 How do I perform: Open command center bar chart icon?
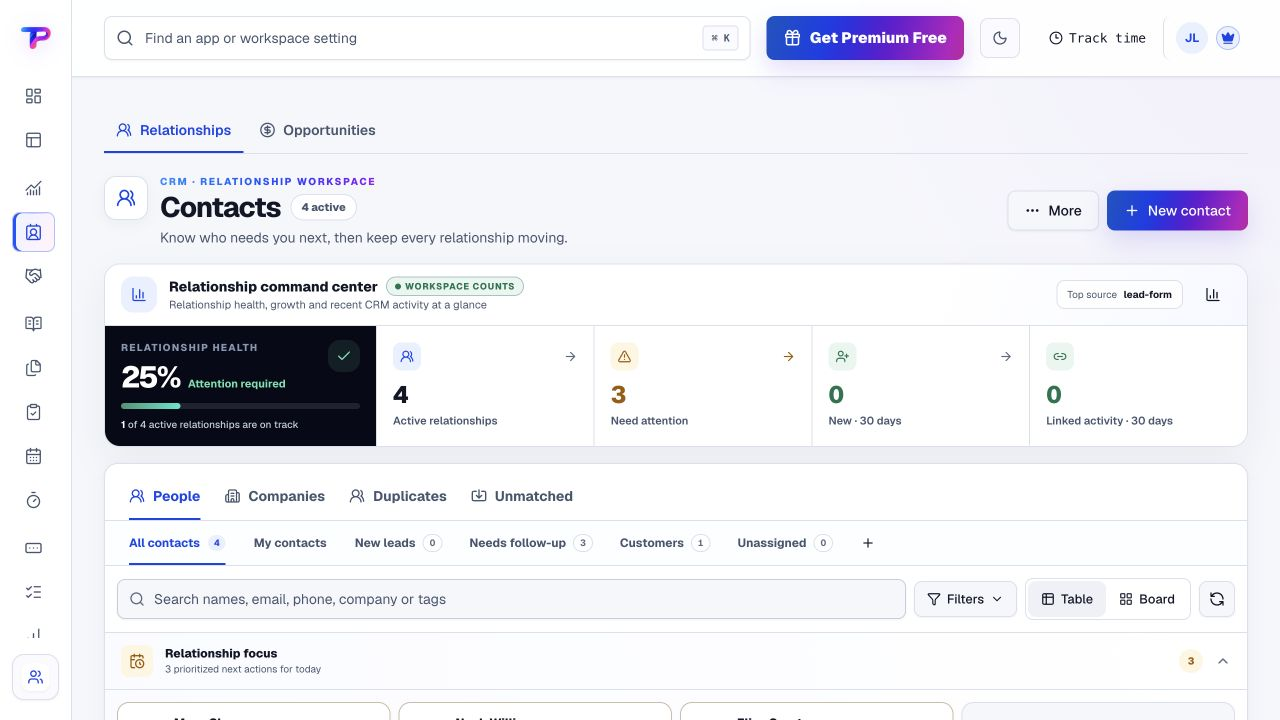pyautogui.click(x=1212, y=295)
